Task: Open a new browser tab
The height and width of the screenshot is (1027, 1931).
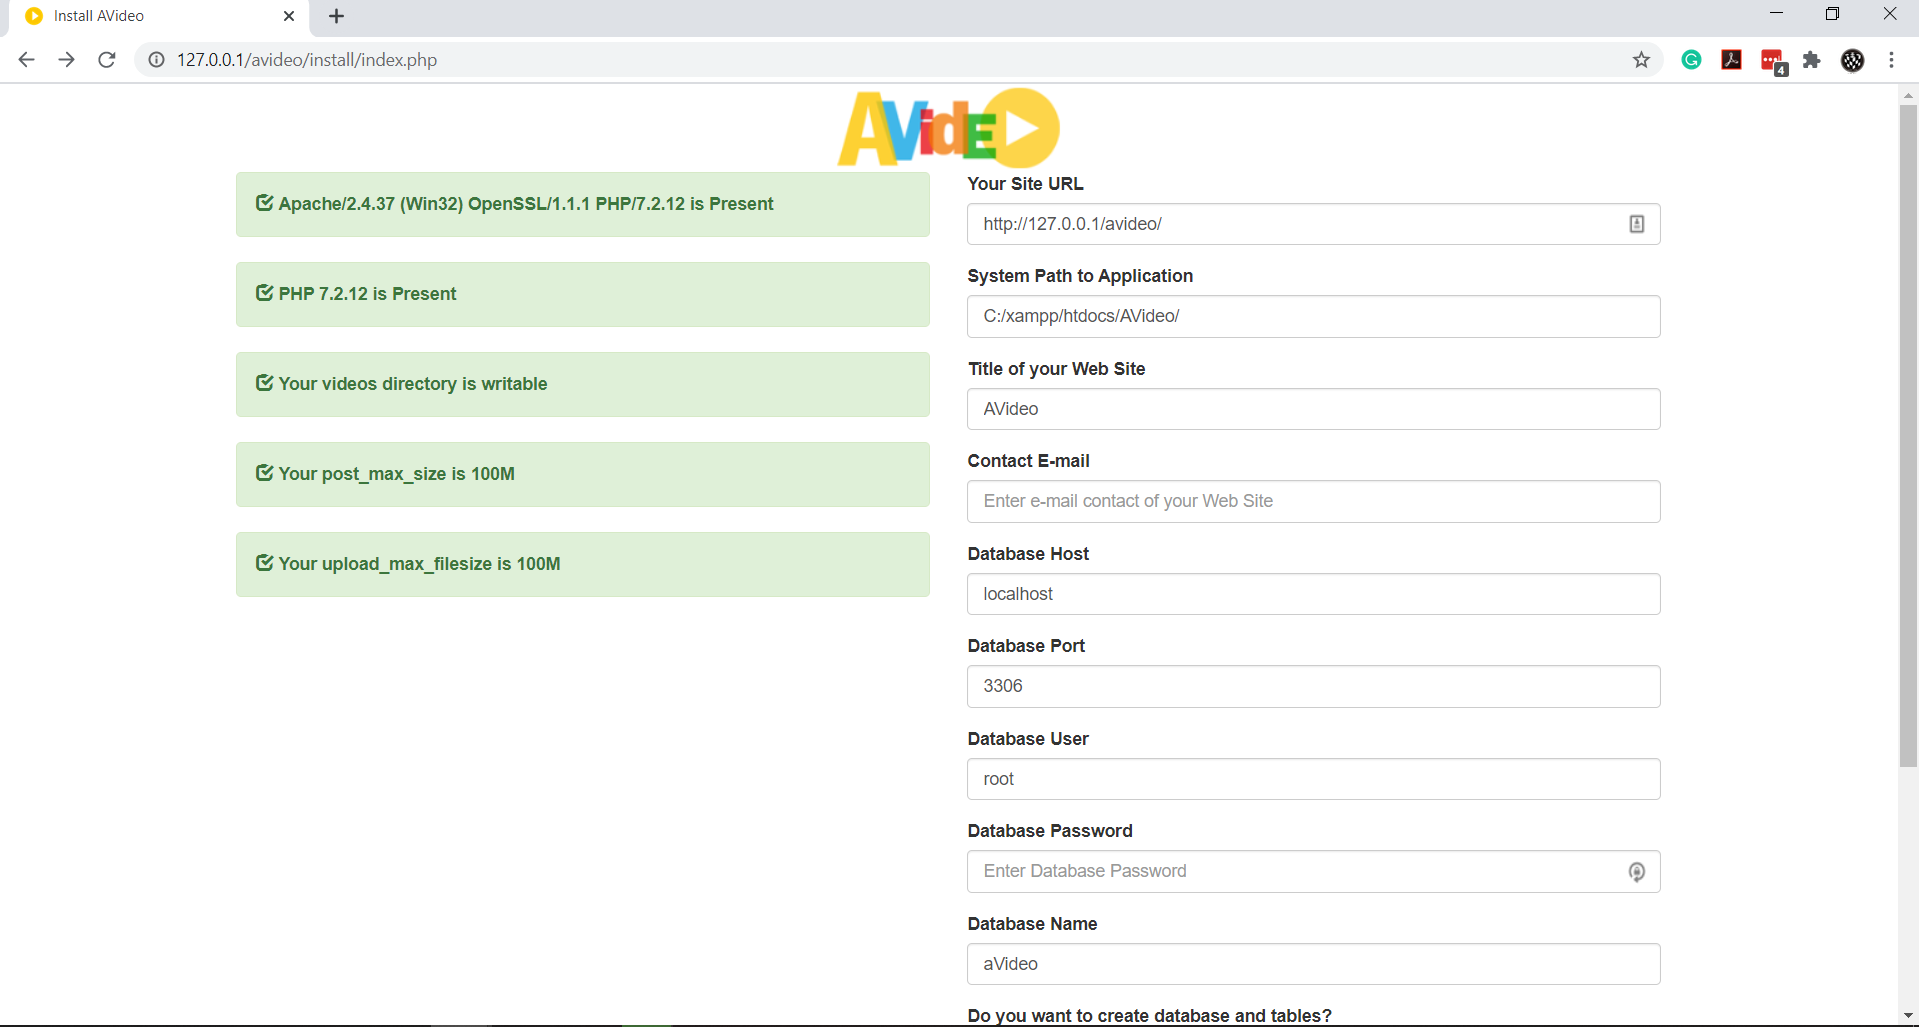Action: click(337, 16)
